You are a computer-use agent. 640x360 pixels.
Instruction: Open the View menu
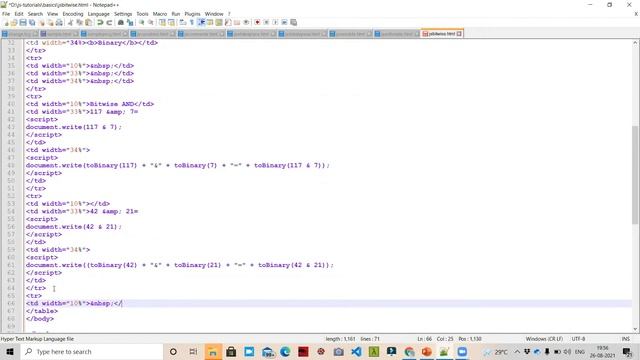pyautogui.click(x=53, y=14)
